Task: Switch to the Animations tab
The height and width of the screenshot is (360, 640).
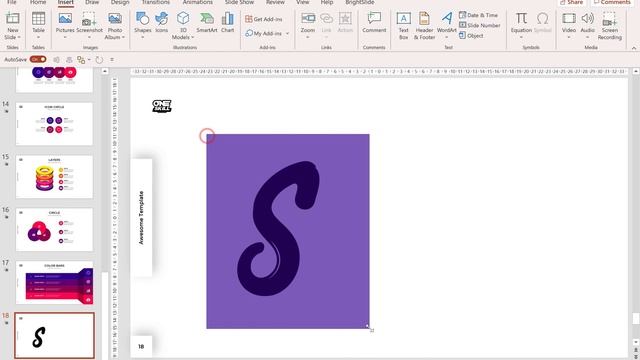Action: (x=198, y=2)
